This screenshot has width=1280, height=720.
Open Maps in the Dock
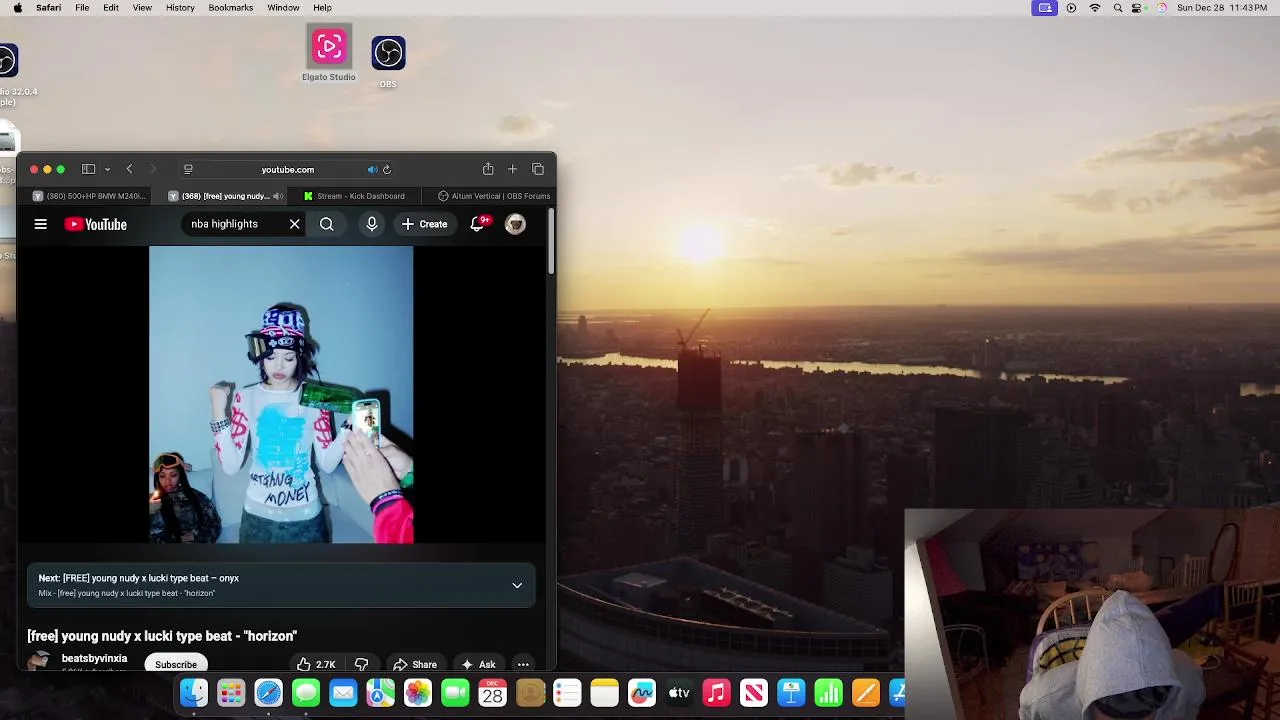(380, 693)
